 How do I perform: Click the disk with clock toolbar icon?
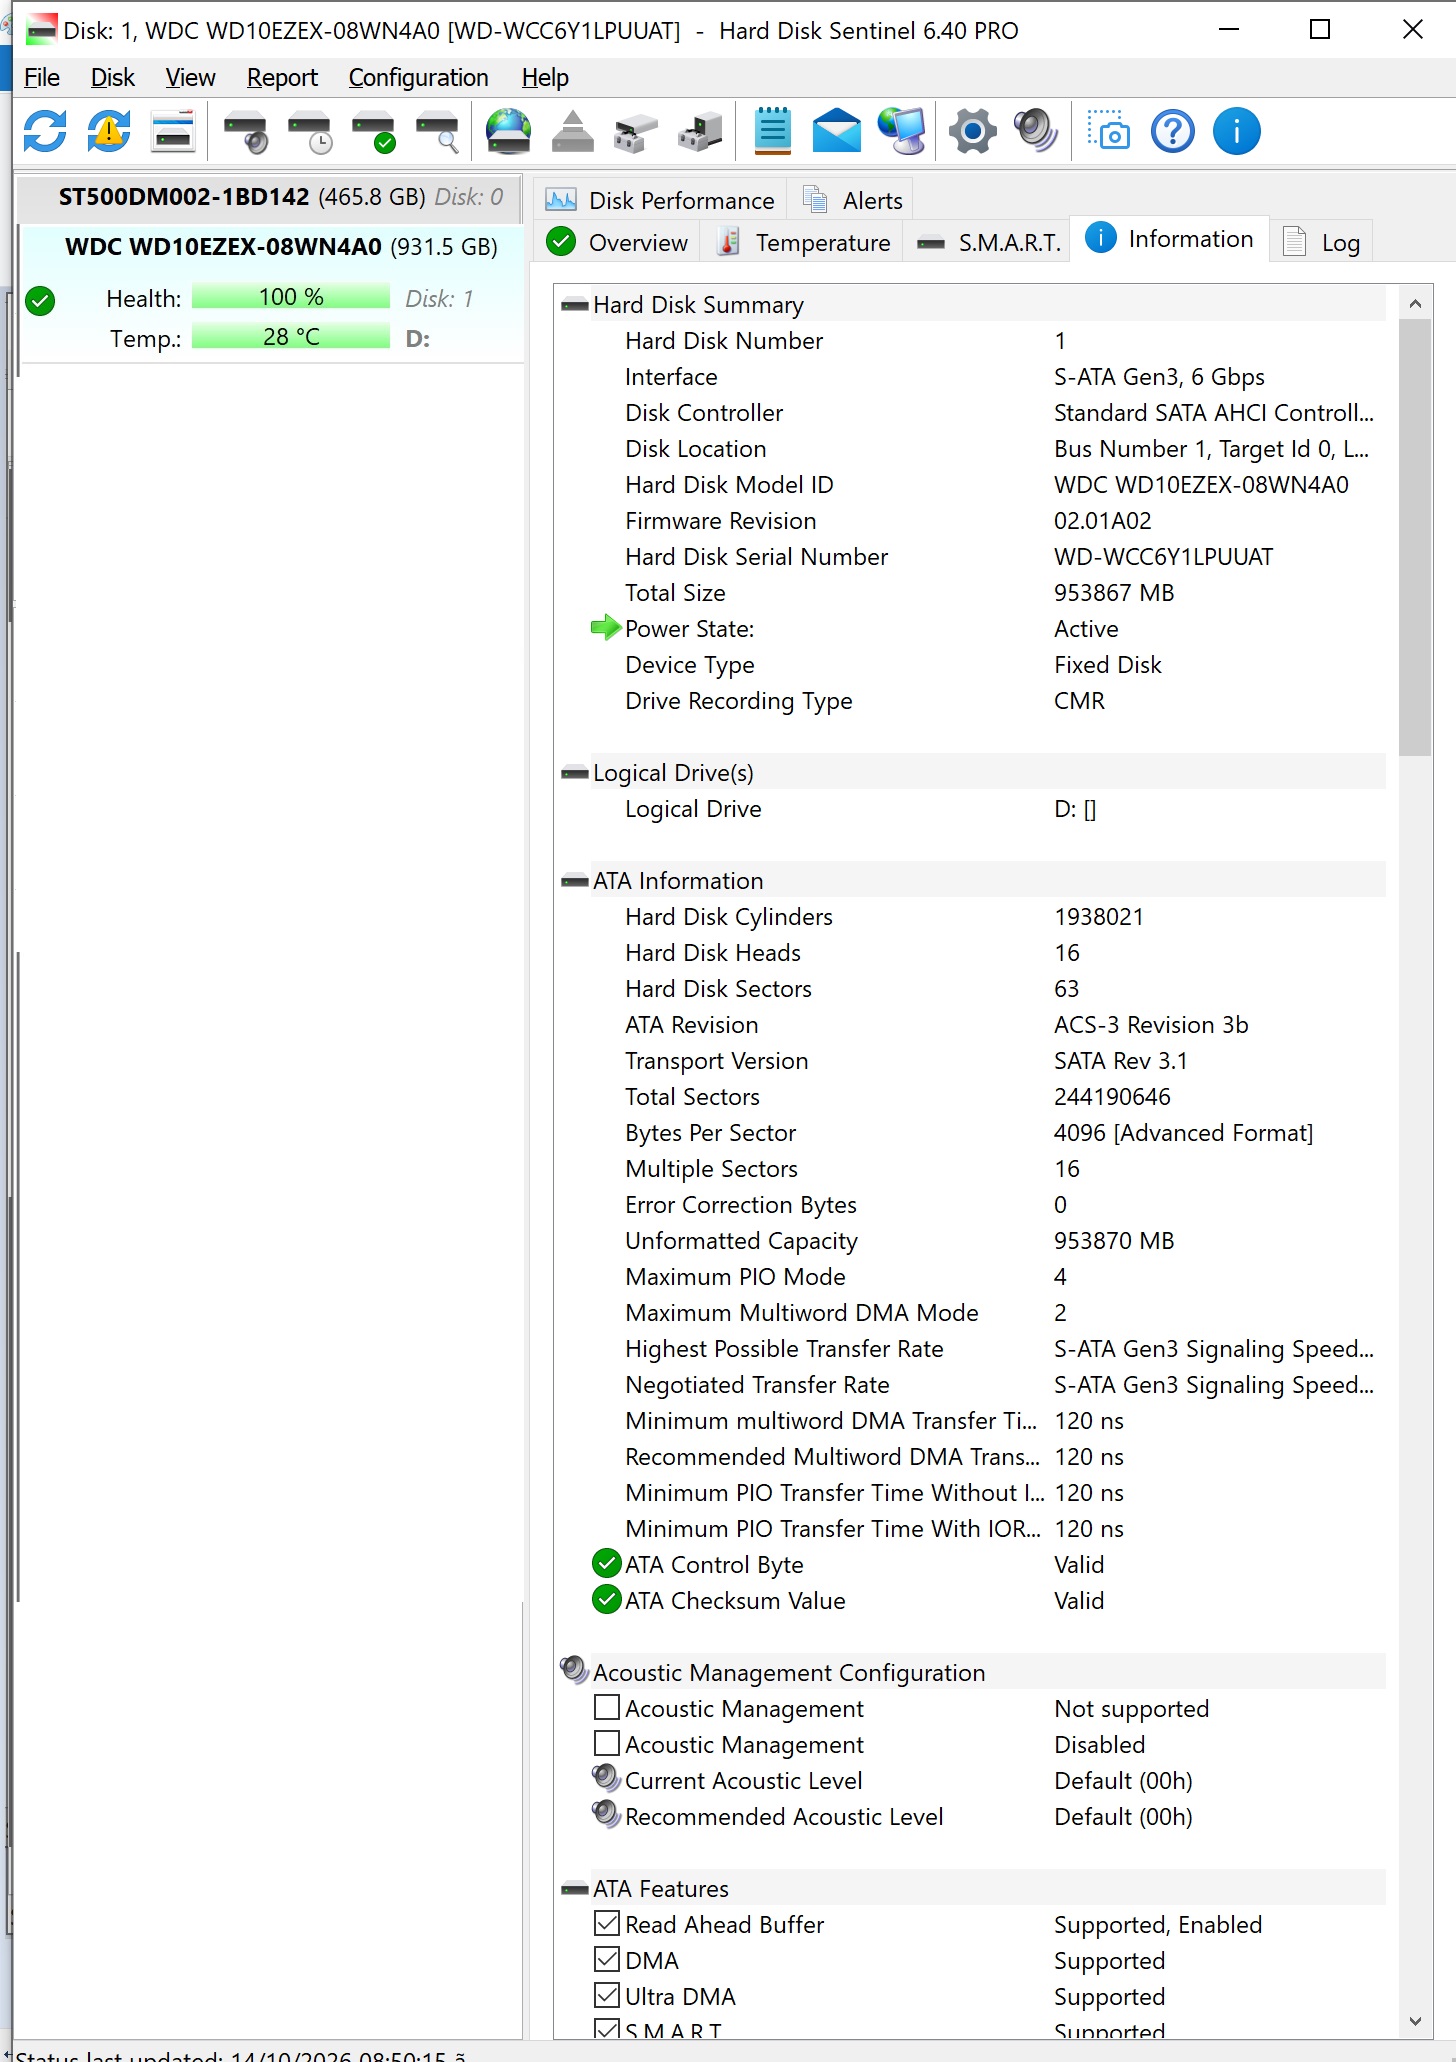tap(309, 131)
